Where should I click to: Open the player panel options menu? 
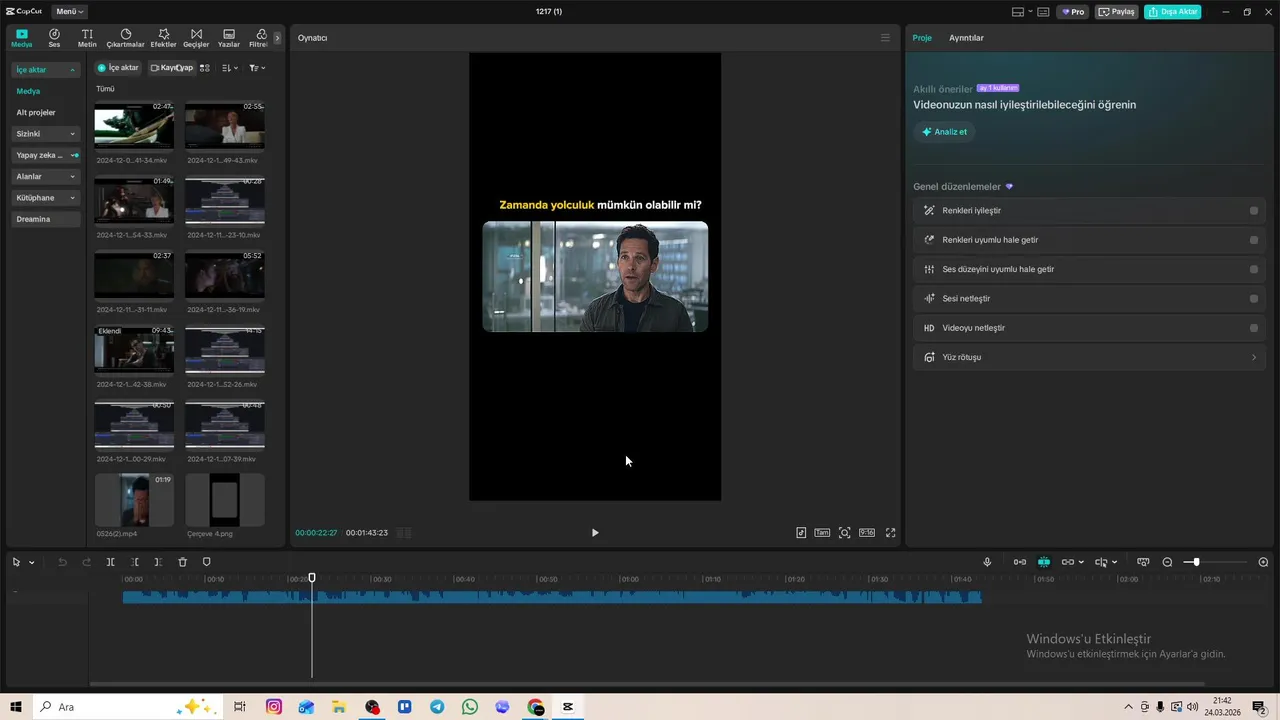(885, 38)
